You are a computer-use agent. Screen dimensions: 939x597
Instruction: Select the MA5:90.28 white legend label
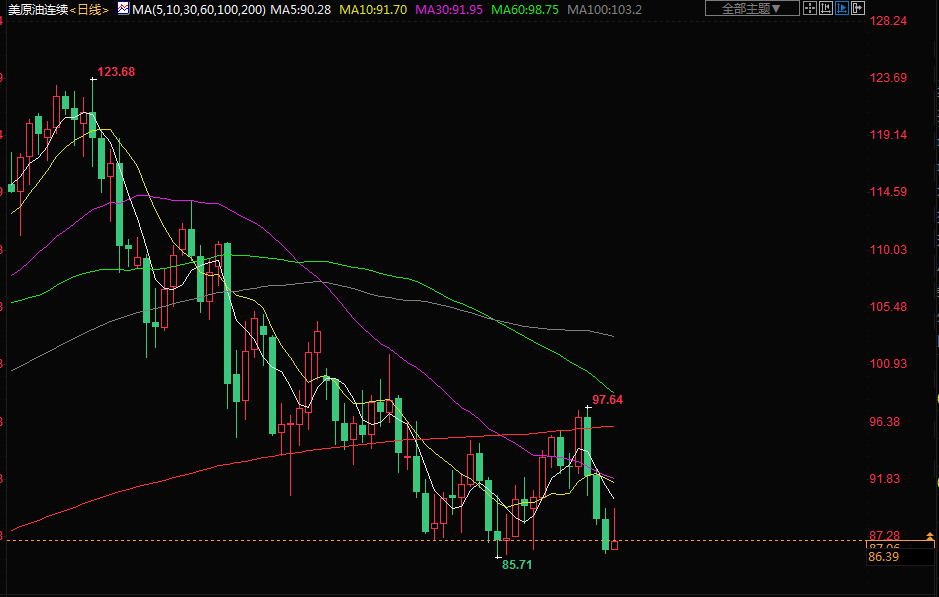(301, 9)
